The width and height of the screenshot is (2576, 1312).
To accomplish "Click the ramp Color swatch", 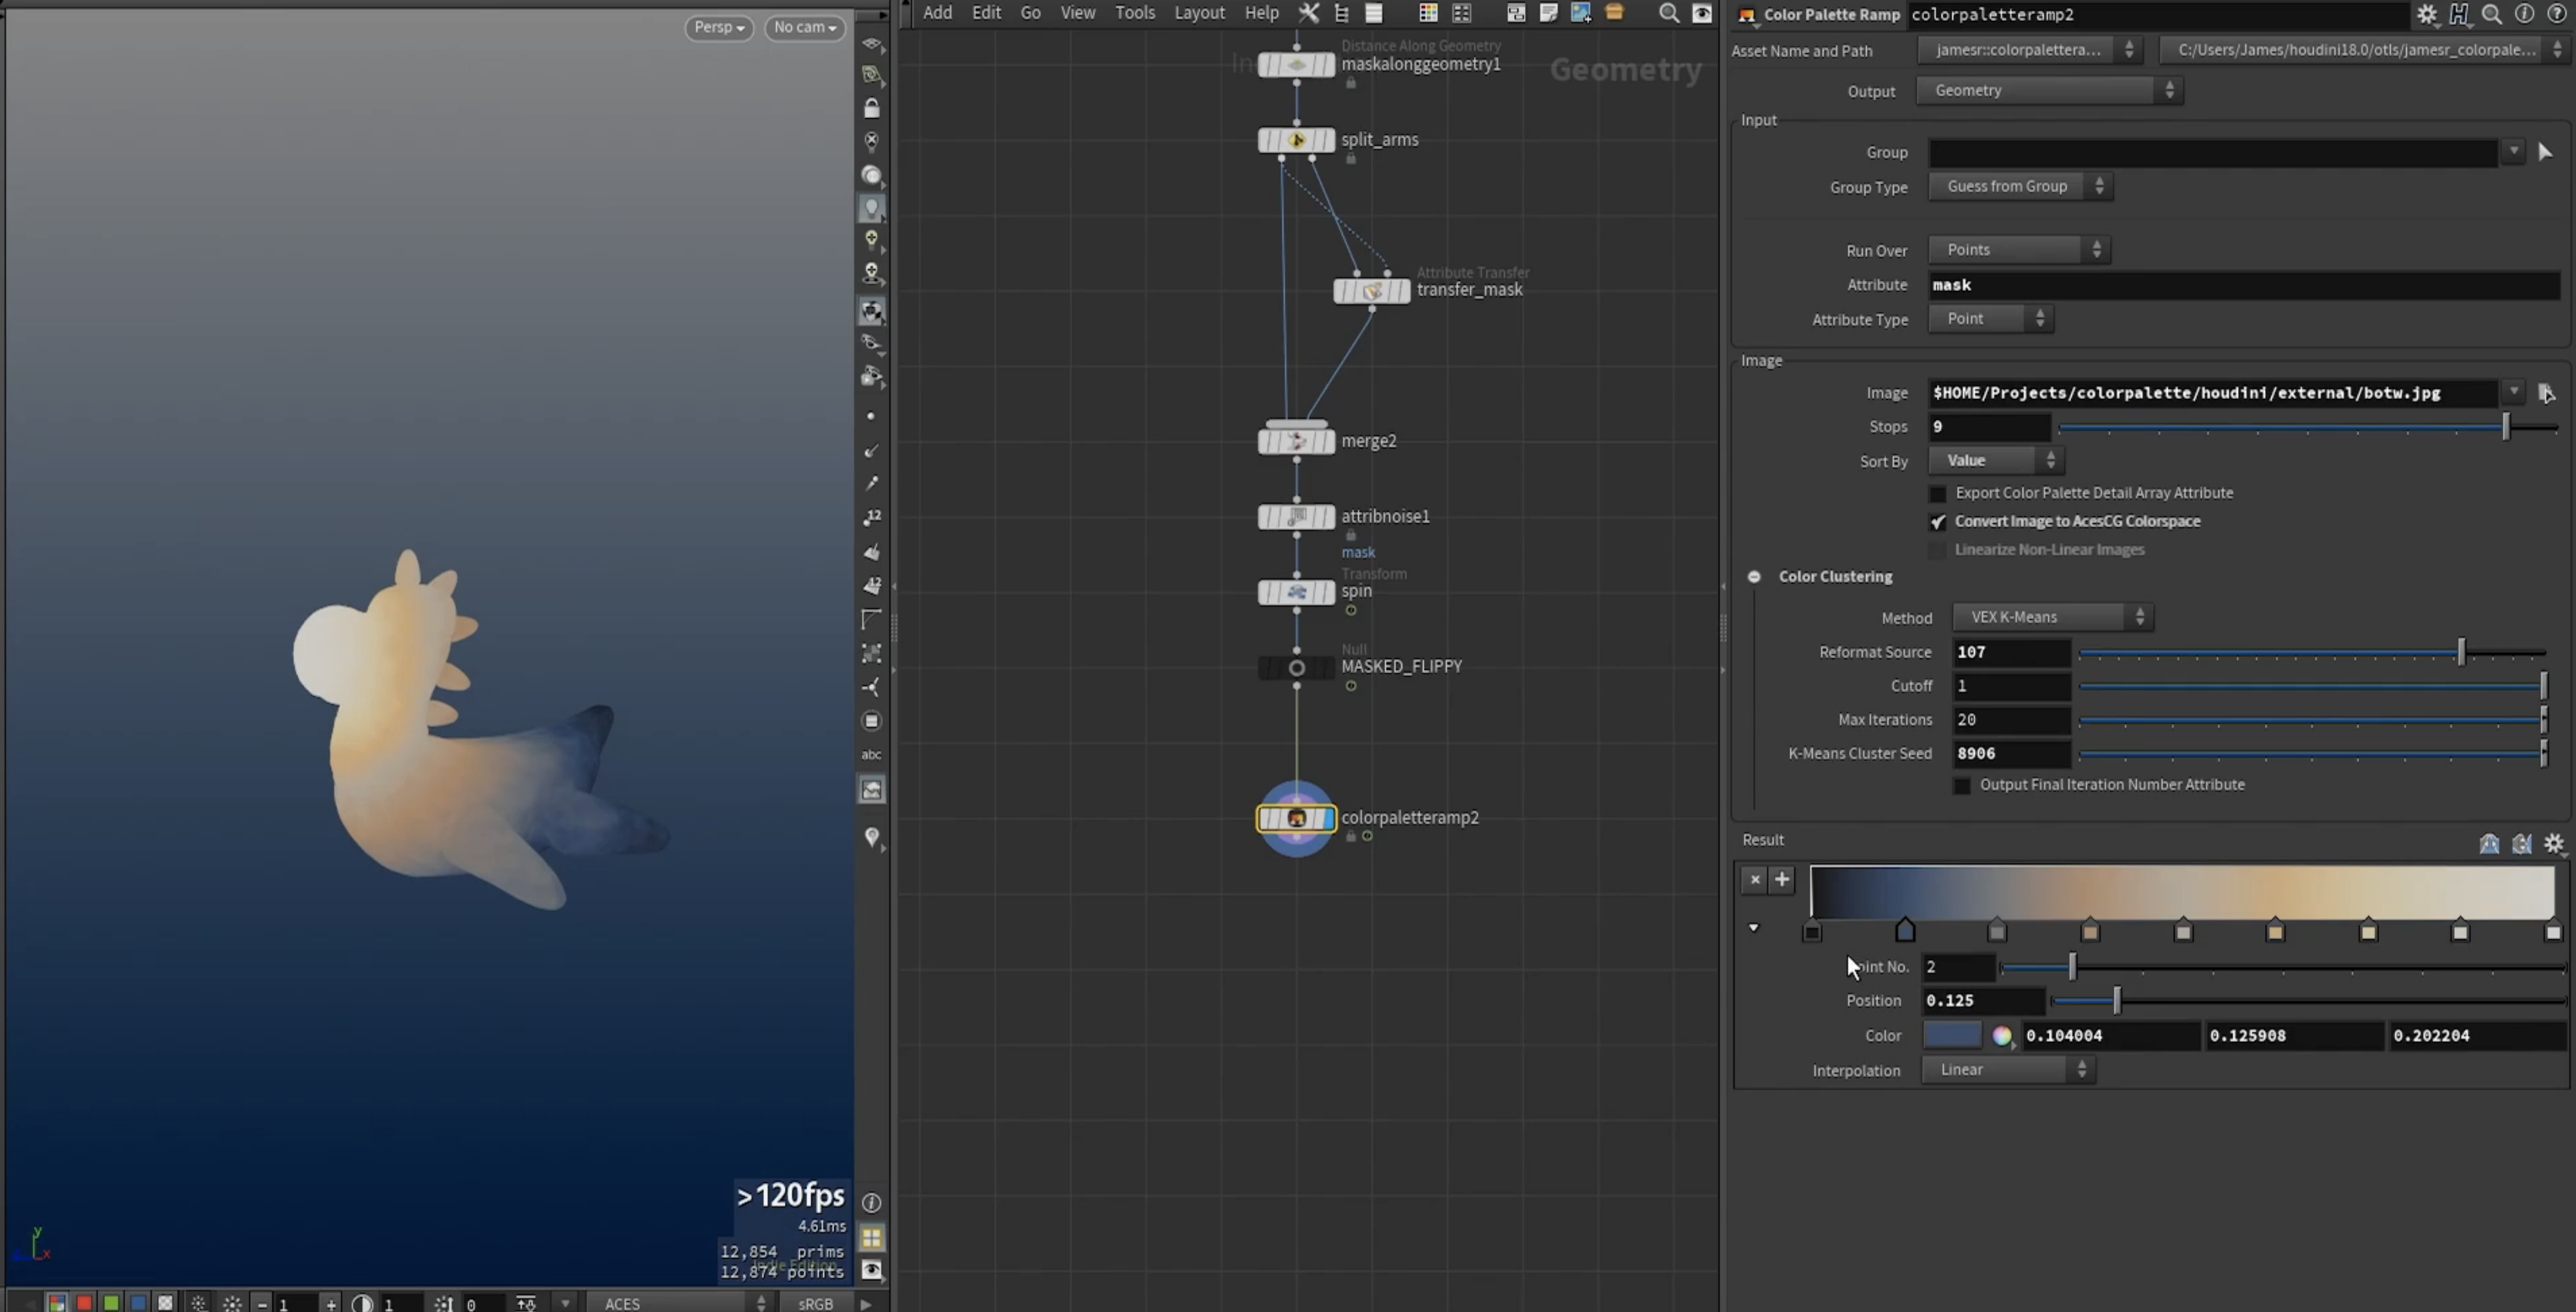I will (1952, 1035).
